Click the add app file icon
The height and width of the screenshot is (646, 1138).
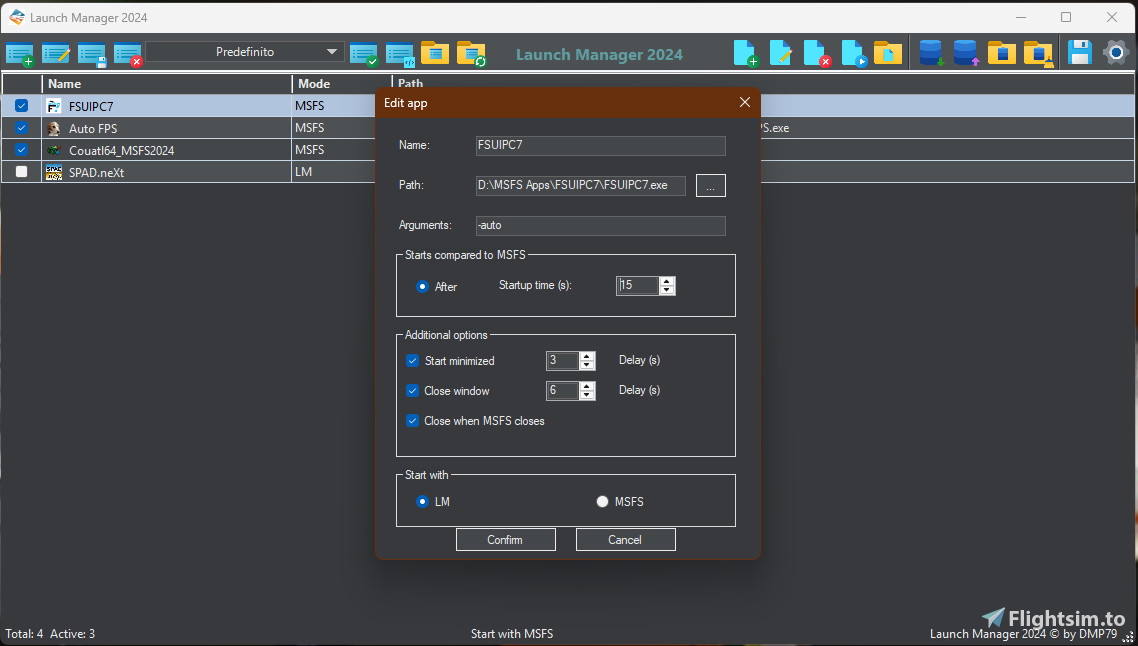coord(745,53)
